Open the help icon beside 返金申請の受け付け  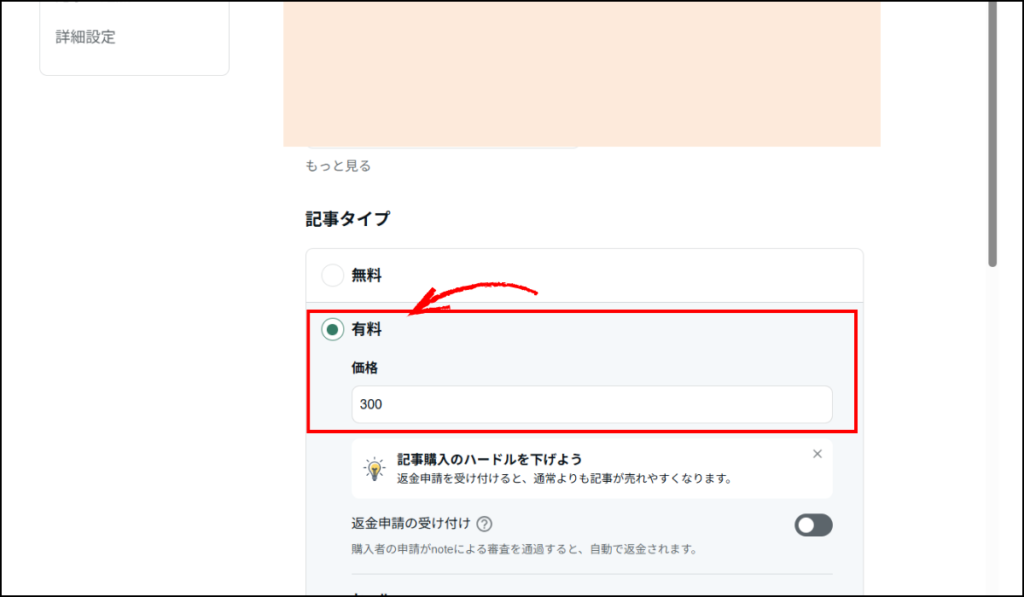point(485,524)
